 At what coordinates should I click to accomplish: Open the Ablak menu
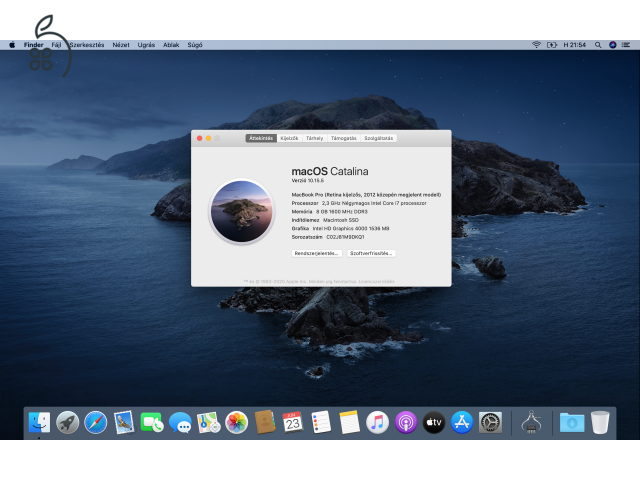pos(171,45)
